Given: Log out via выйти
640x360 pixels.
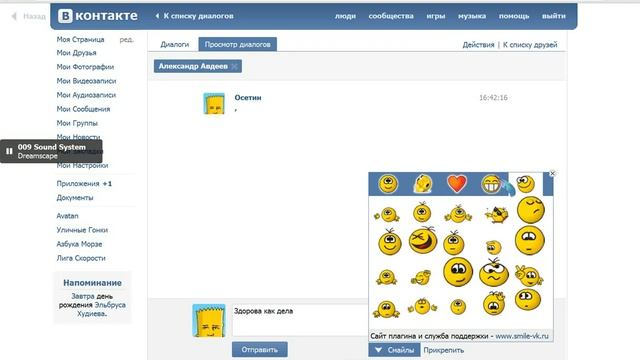Looking at the screenshot, I should pyautogui.click(x=554, y=16).
